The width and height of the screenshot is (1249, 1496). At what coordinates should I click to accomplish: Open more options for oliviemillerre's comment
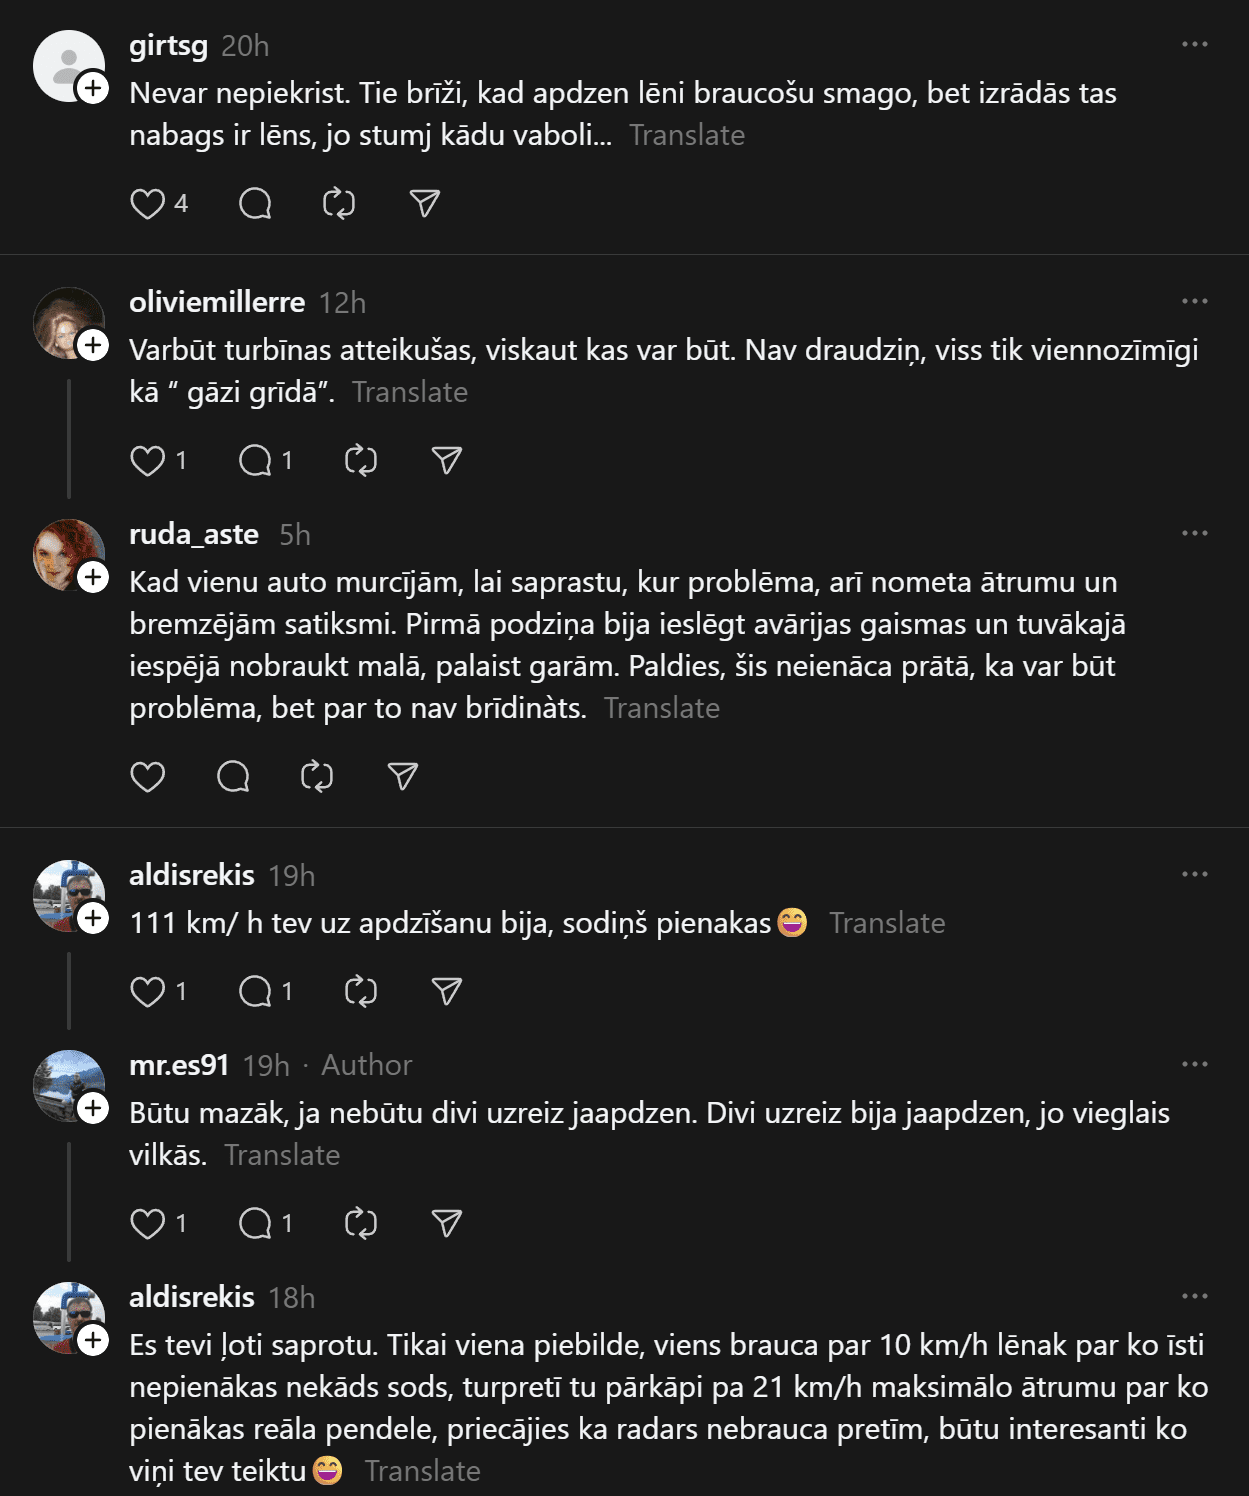(1194, 301)
